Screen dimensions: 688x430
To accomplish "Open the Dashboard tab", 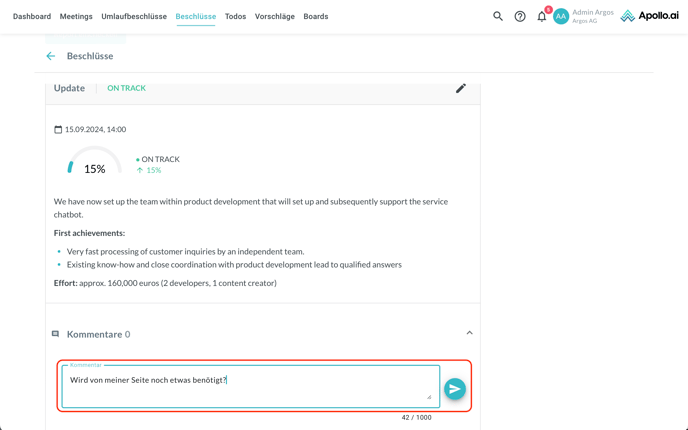I will (x=32, y=17).
